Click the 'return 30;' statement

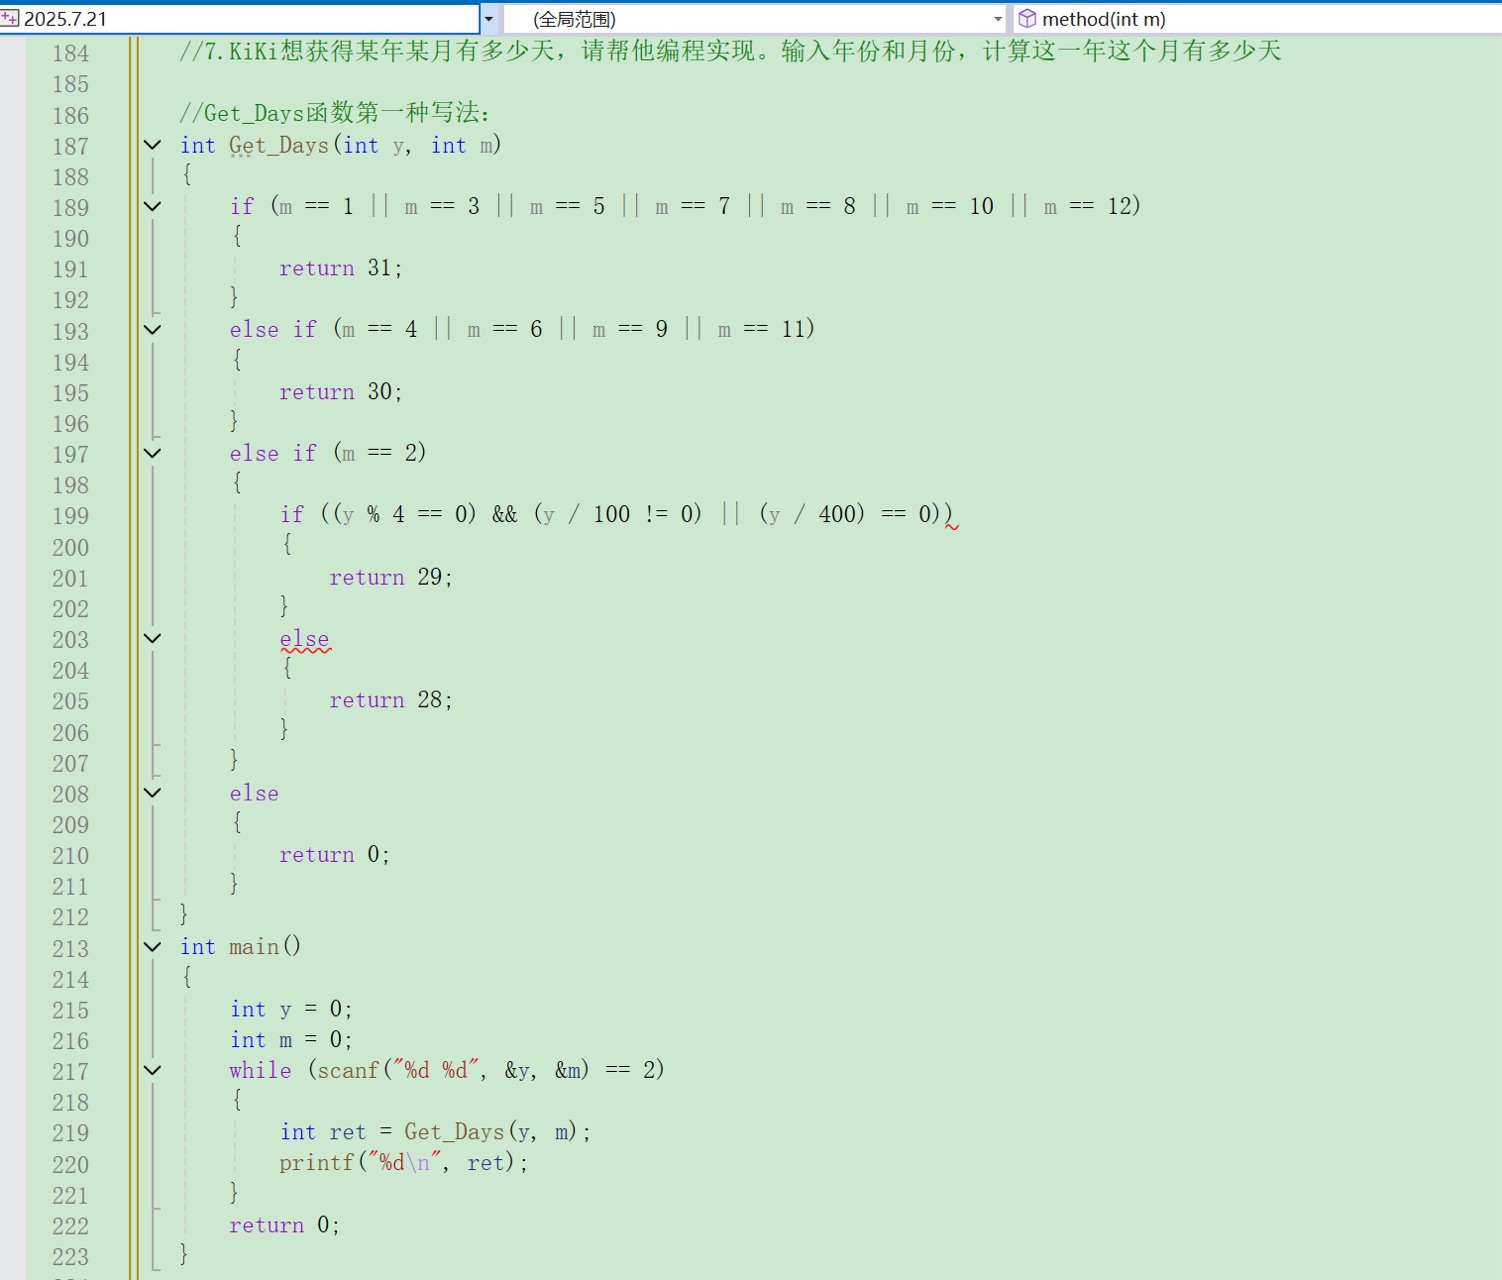341,392
